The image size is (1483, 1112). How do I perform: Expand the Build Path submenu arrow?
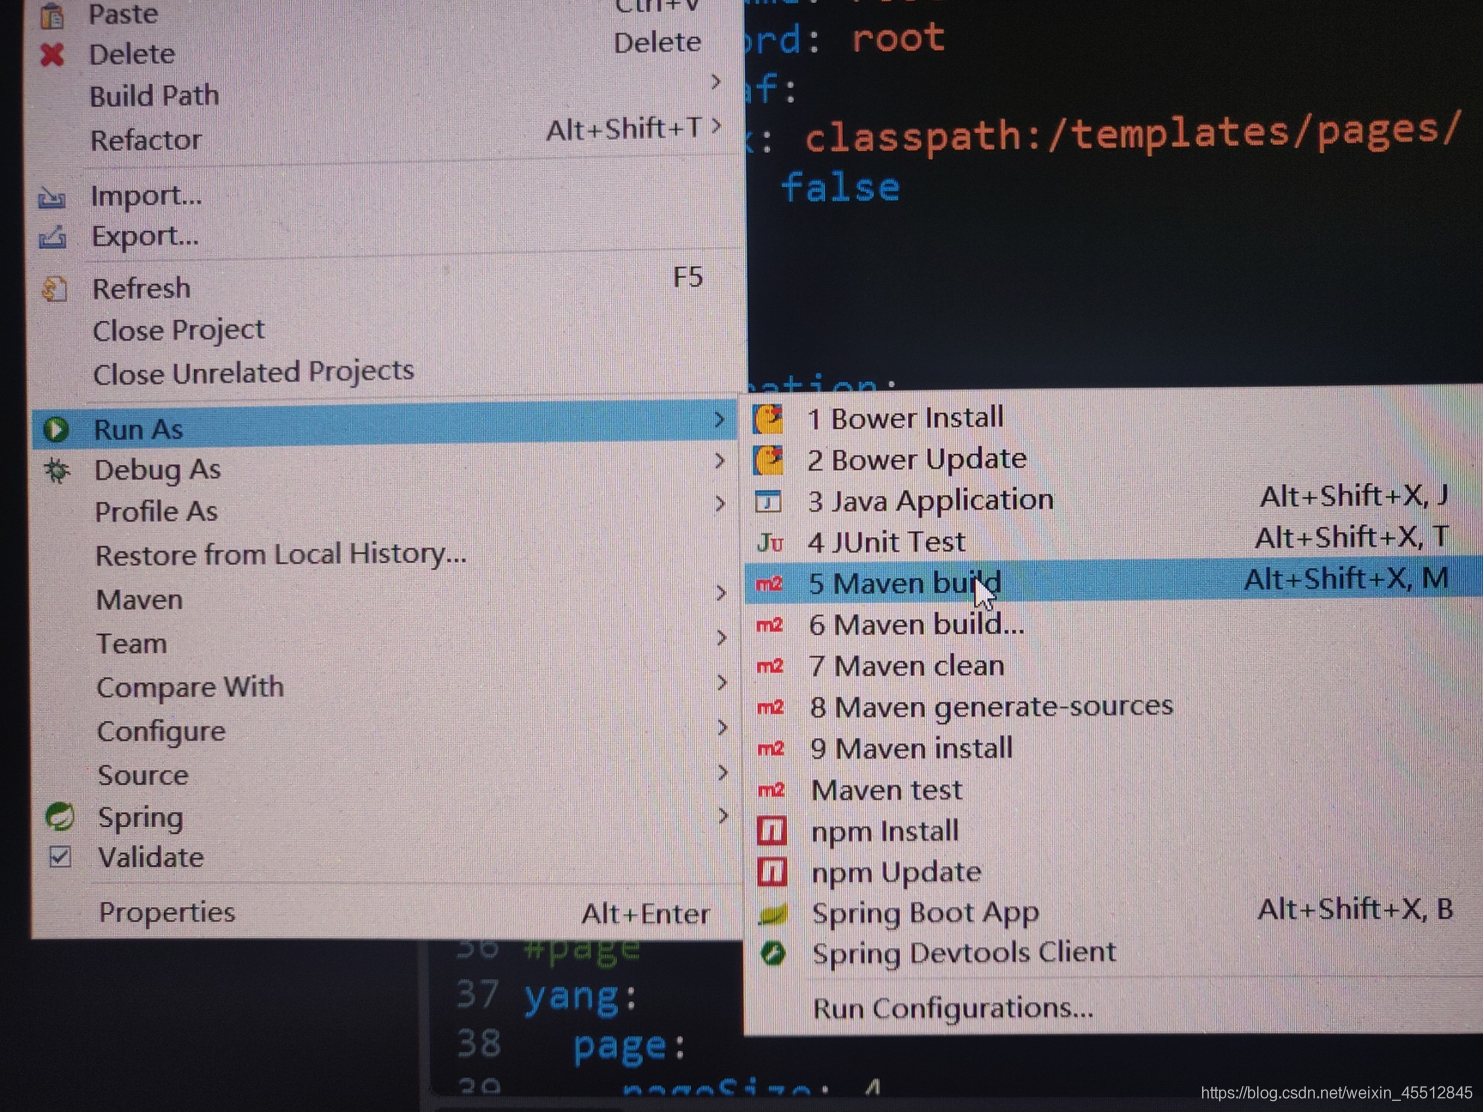tap(716, 82)
